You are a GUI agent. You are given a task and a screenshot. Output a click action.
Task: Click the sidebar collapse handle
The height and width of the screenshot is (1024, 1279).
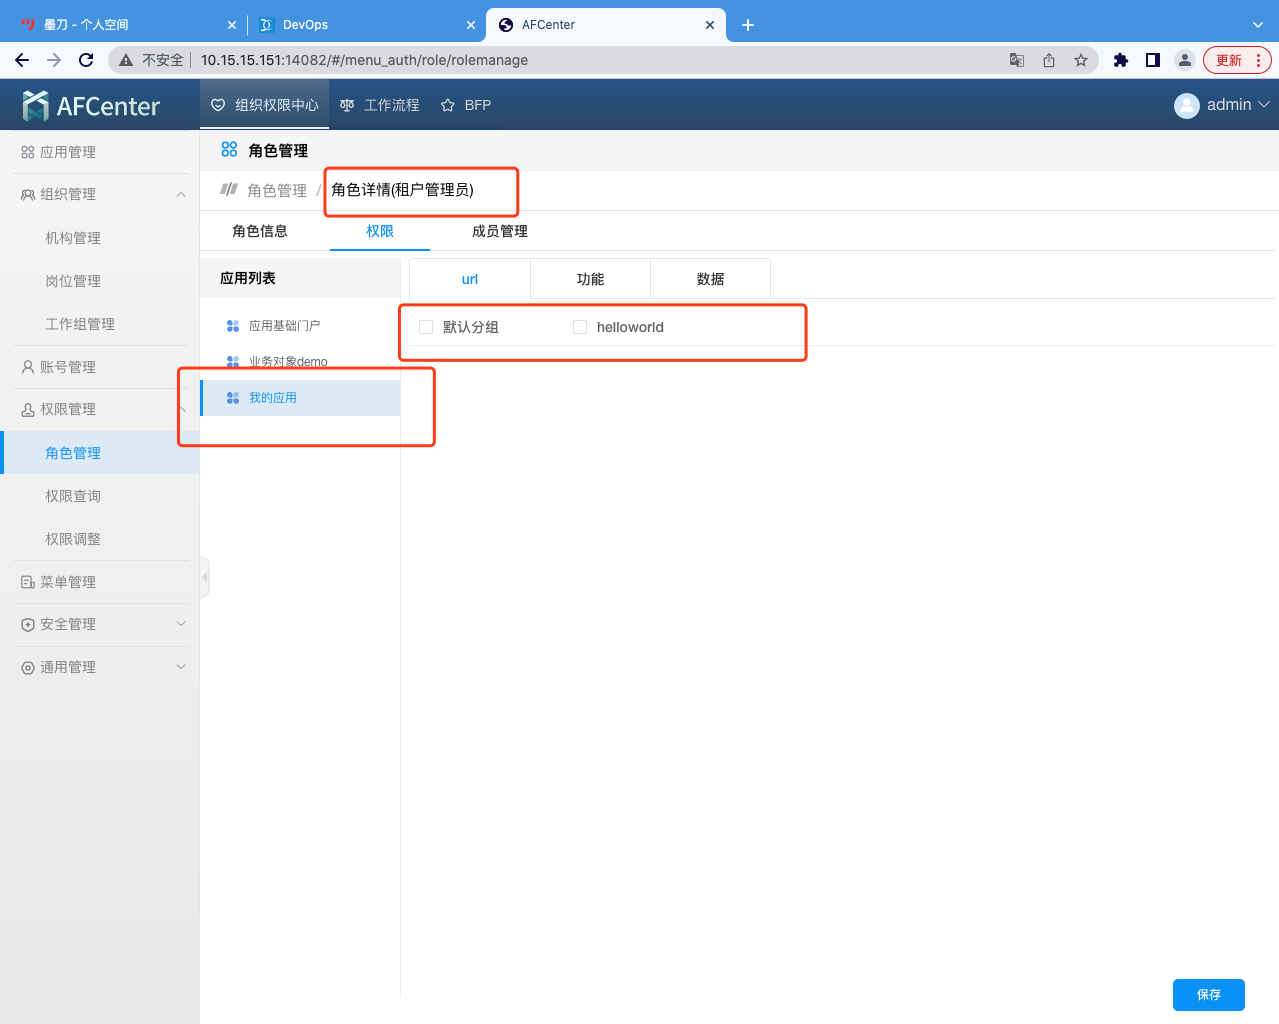pyautogui.click(x=205, y=577)
